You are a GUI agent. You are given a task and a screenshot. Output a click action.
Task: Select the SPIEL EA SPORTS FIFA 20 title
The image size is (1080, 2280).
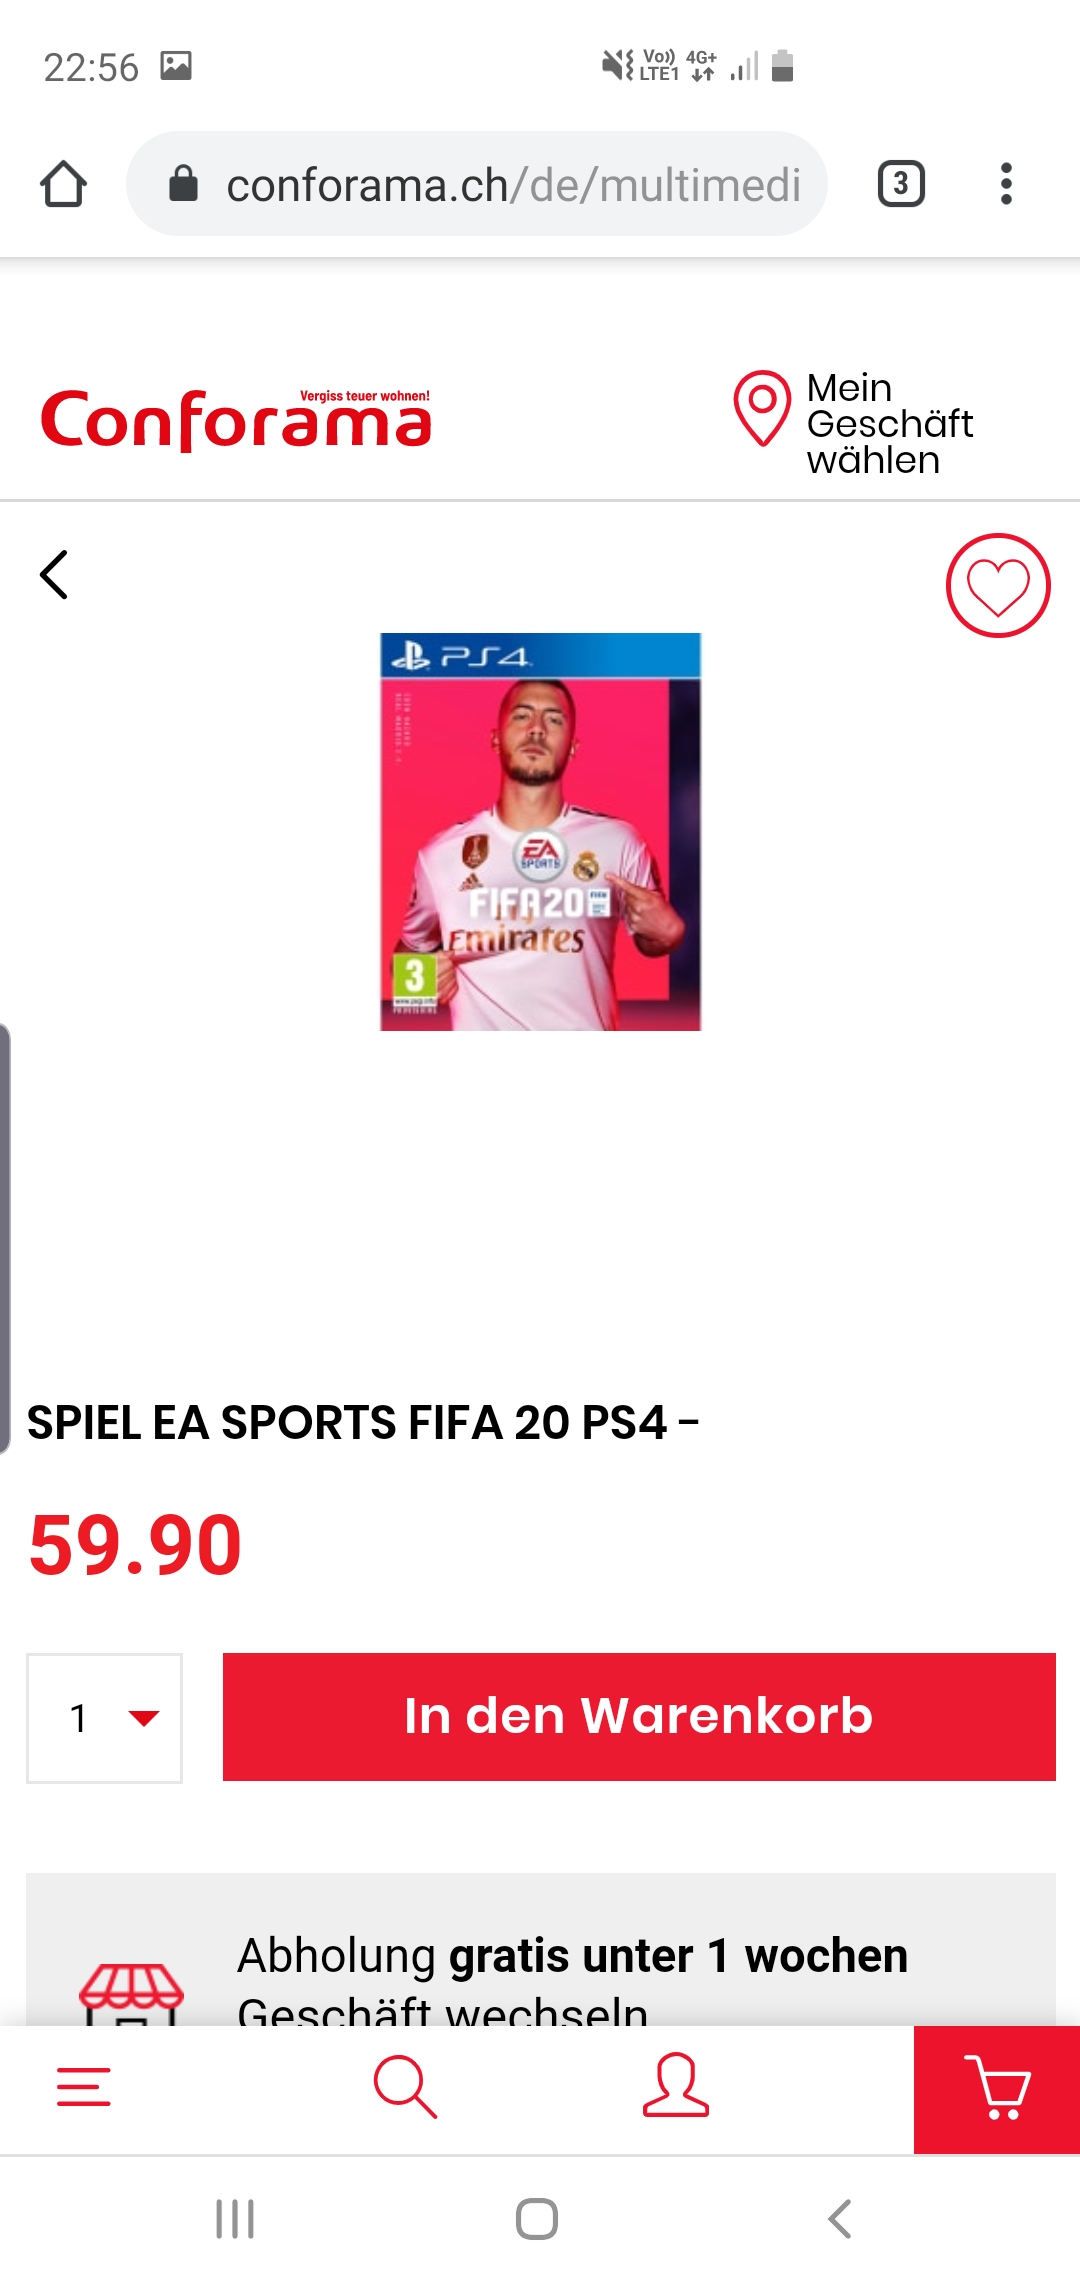click(x=362, y=1422)
